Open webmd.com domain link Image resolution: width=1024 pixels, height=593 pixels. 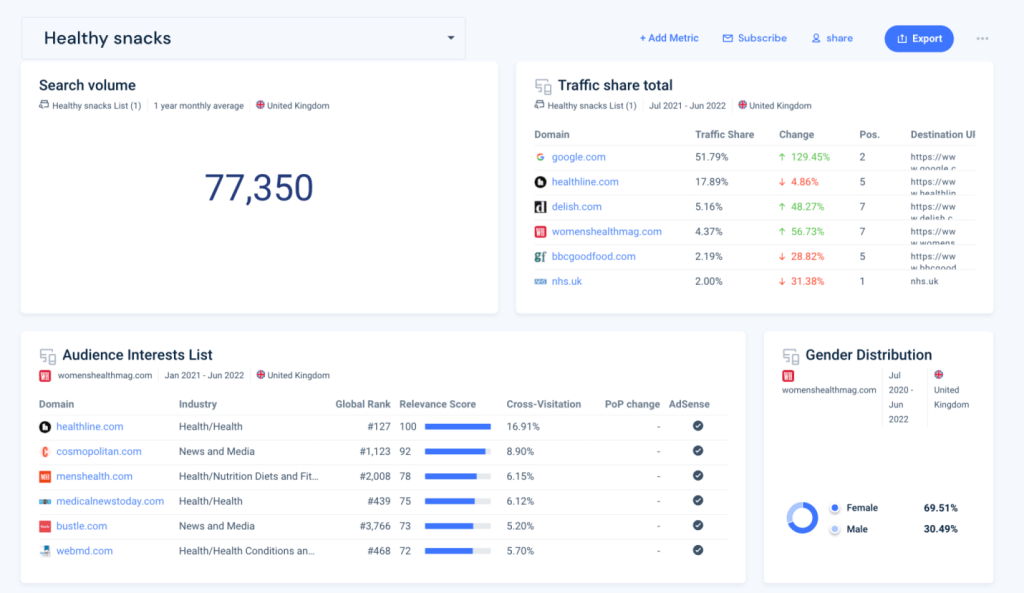(84, 551)
